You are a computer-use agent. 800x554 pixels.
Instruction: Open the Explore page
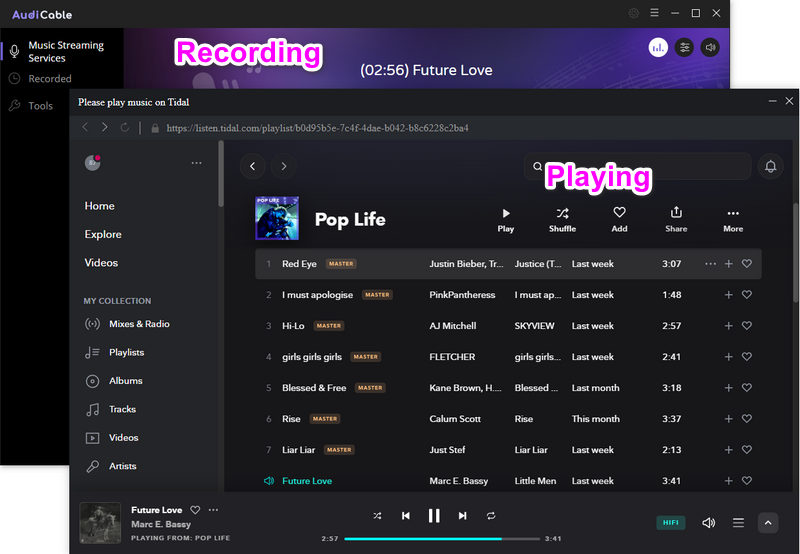103,234
